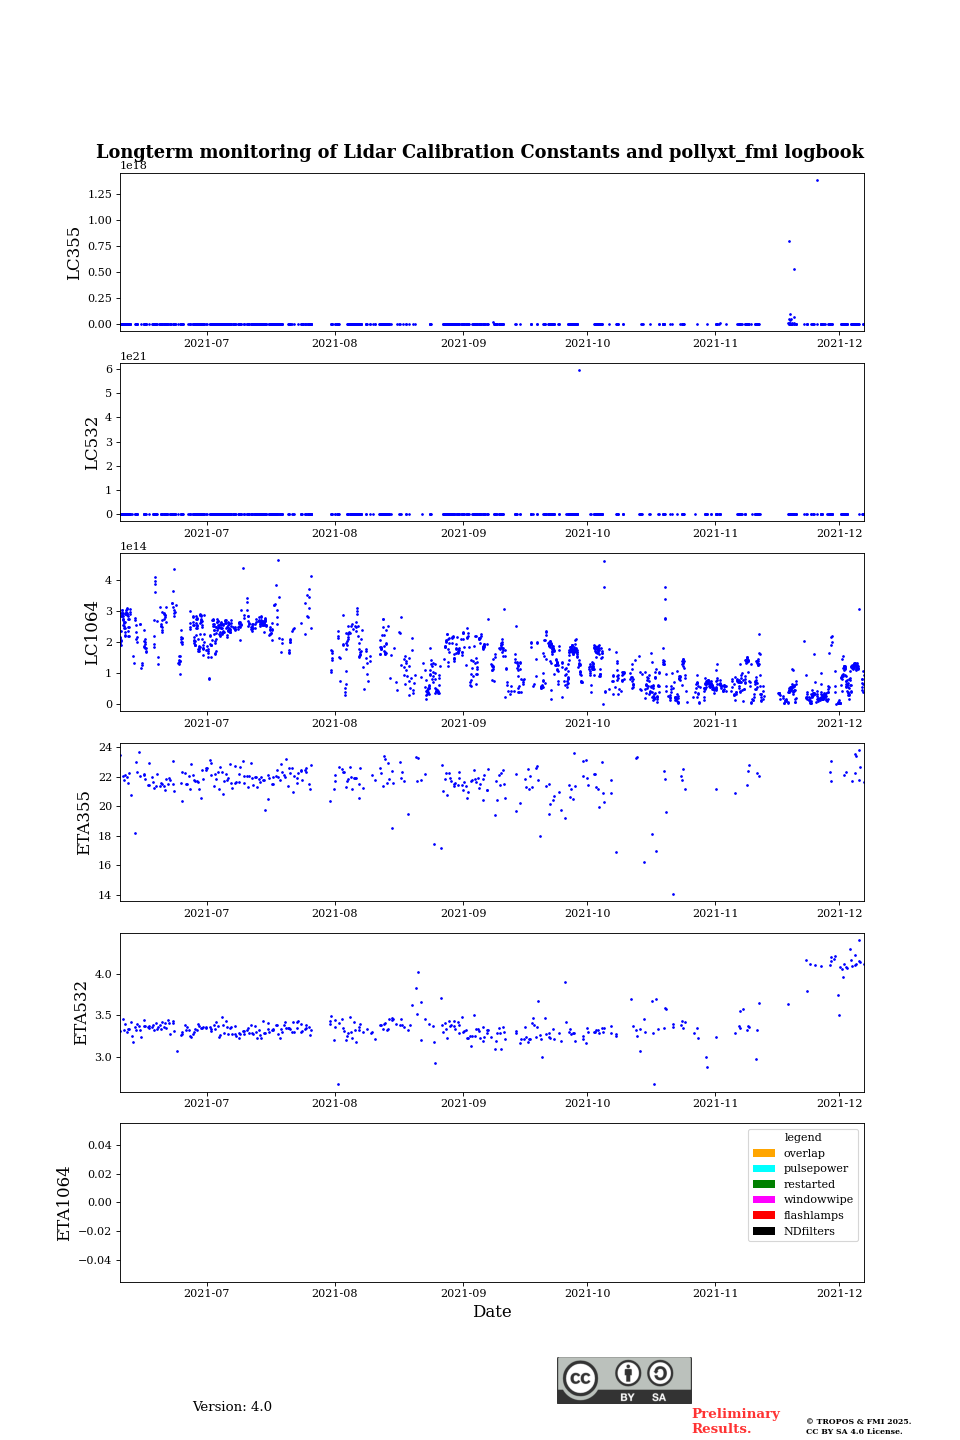Click the single outlier point near 6 in LC532
This screenshot has width=960, height=1440.
click(x=579, y=371)
